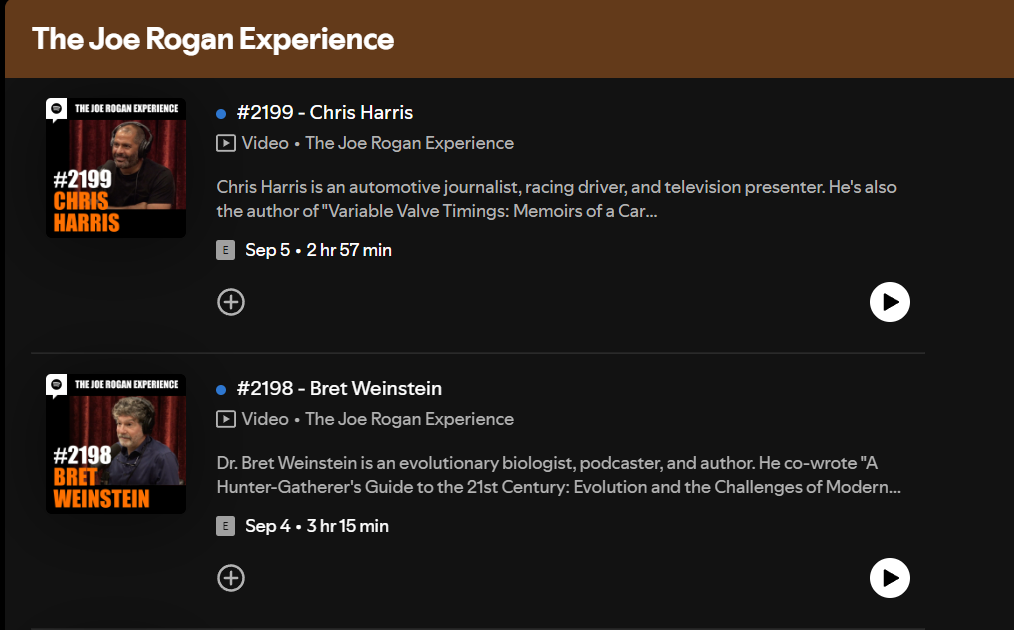Play episode #2198 with Bret Weinstein
Viewport: 1014px width, 630px height.
[889, 578]
